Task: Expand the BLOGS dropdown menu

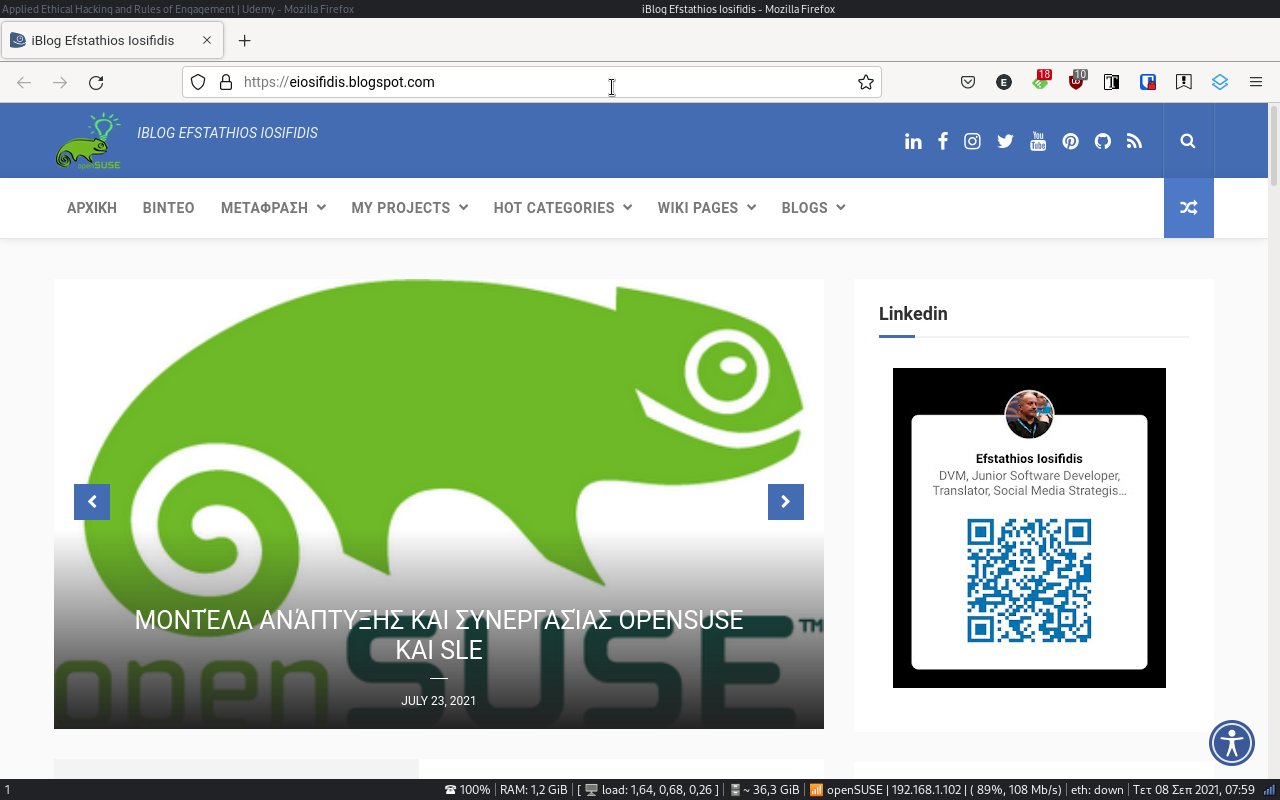Action: [813, 208]
